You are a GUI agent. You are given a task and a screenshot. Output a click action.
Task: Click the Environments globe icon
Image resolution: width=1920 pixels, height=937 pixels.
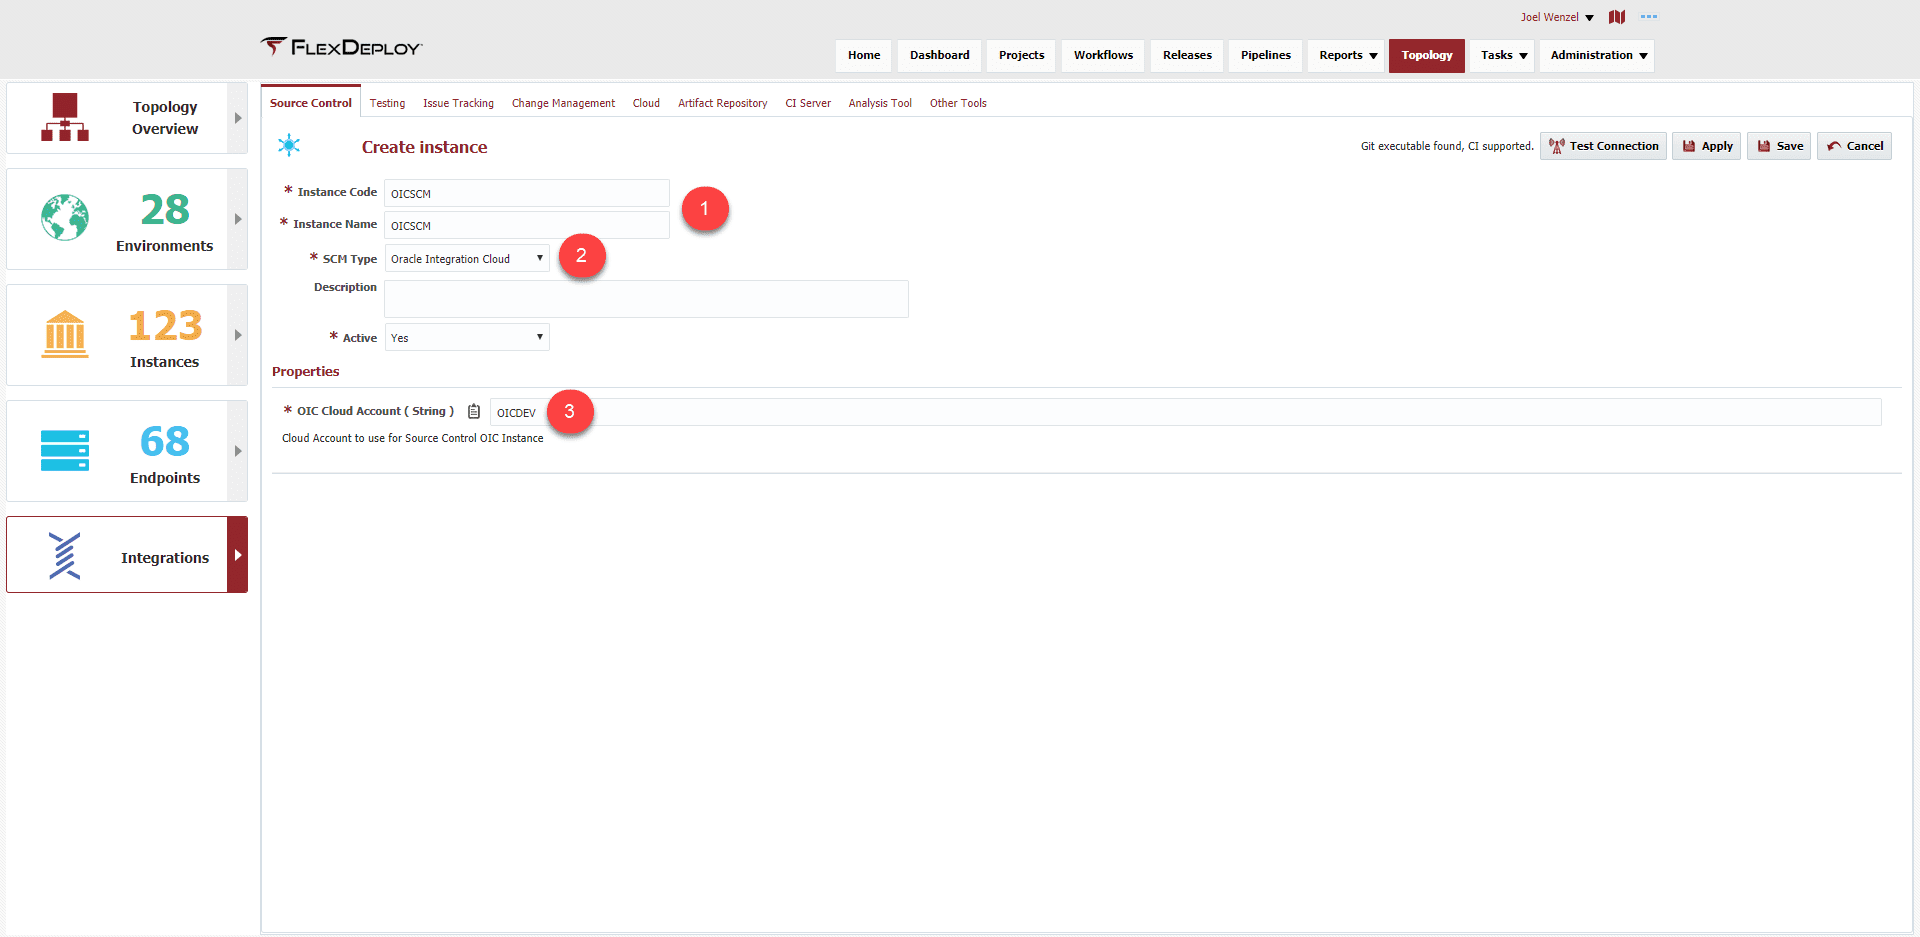coord(65,217)
